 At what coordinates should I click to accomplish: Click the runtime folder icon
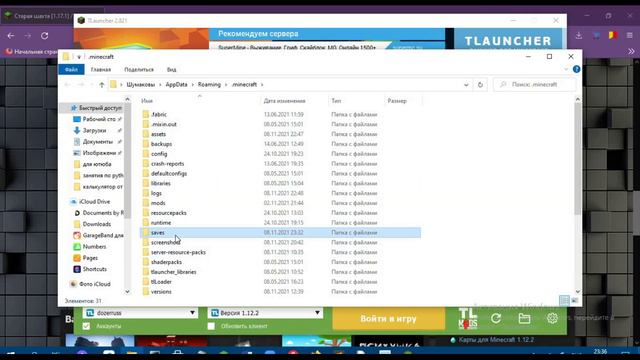[146, 222]
